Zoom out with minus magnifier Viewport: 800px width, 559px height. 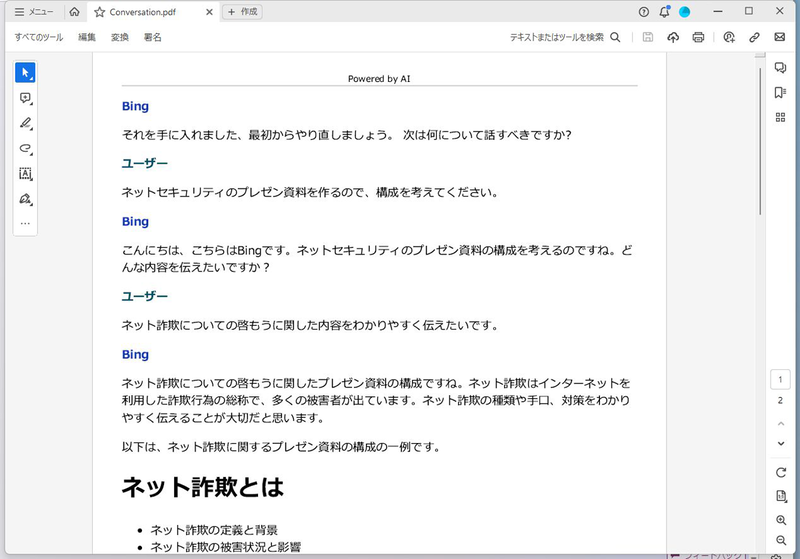point(781,540)
